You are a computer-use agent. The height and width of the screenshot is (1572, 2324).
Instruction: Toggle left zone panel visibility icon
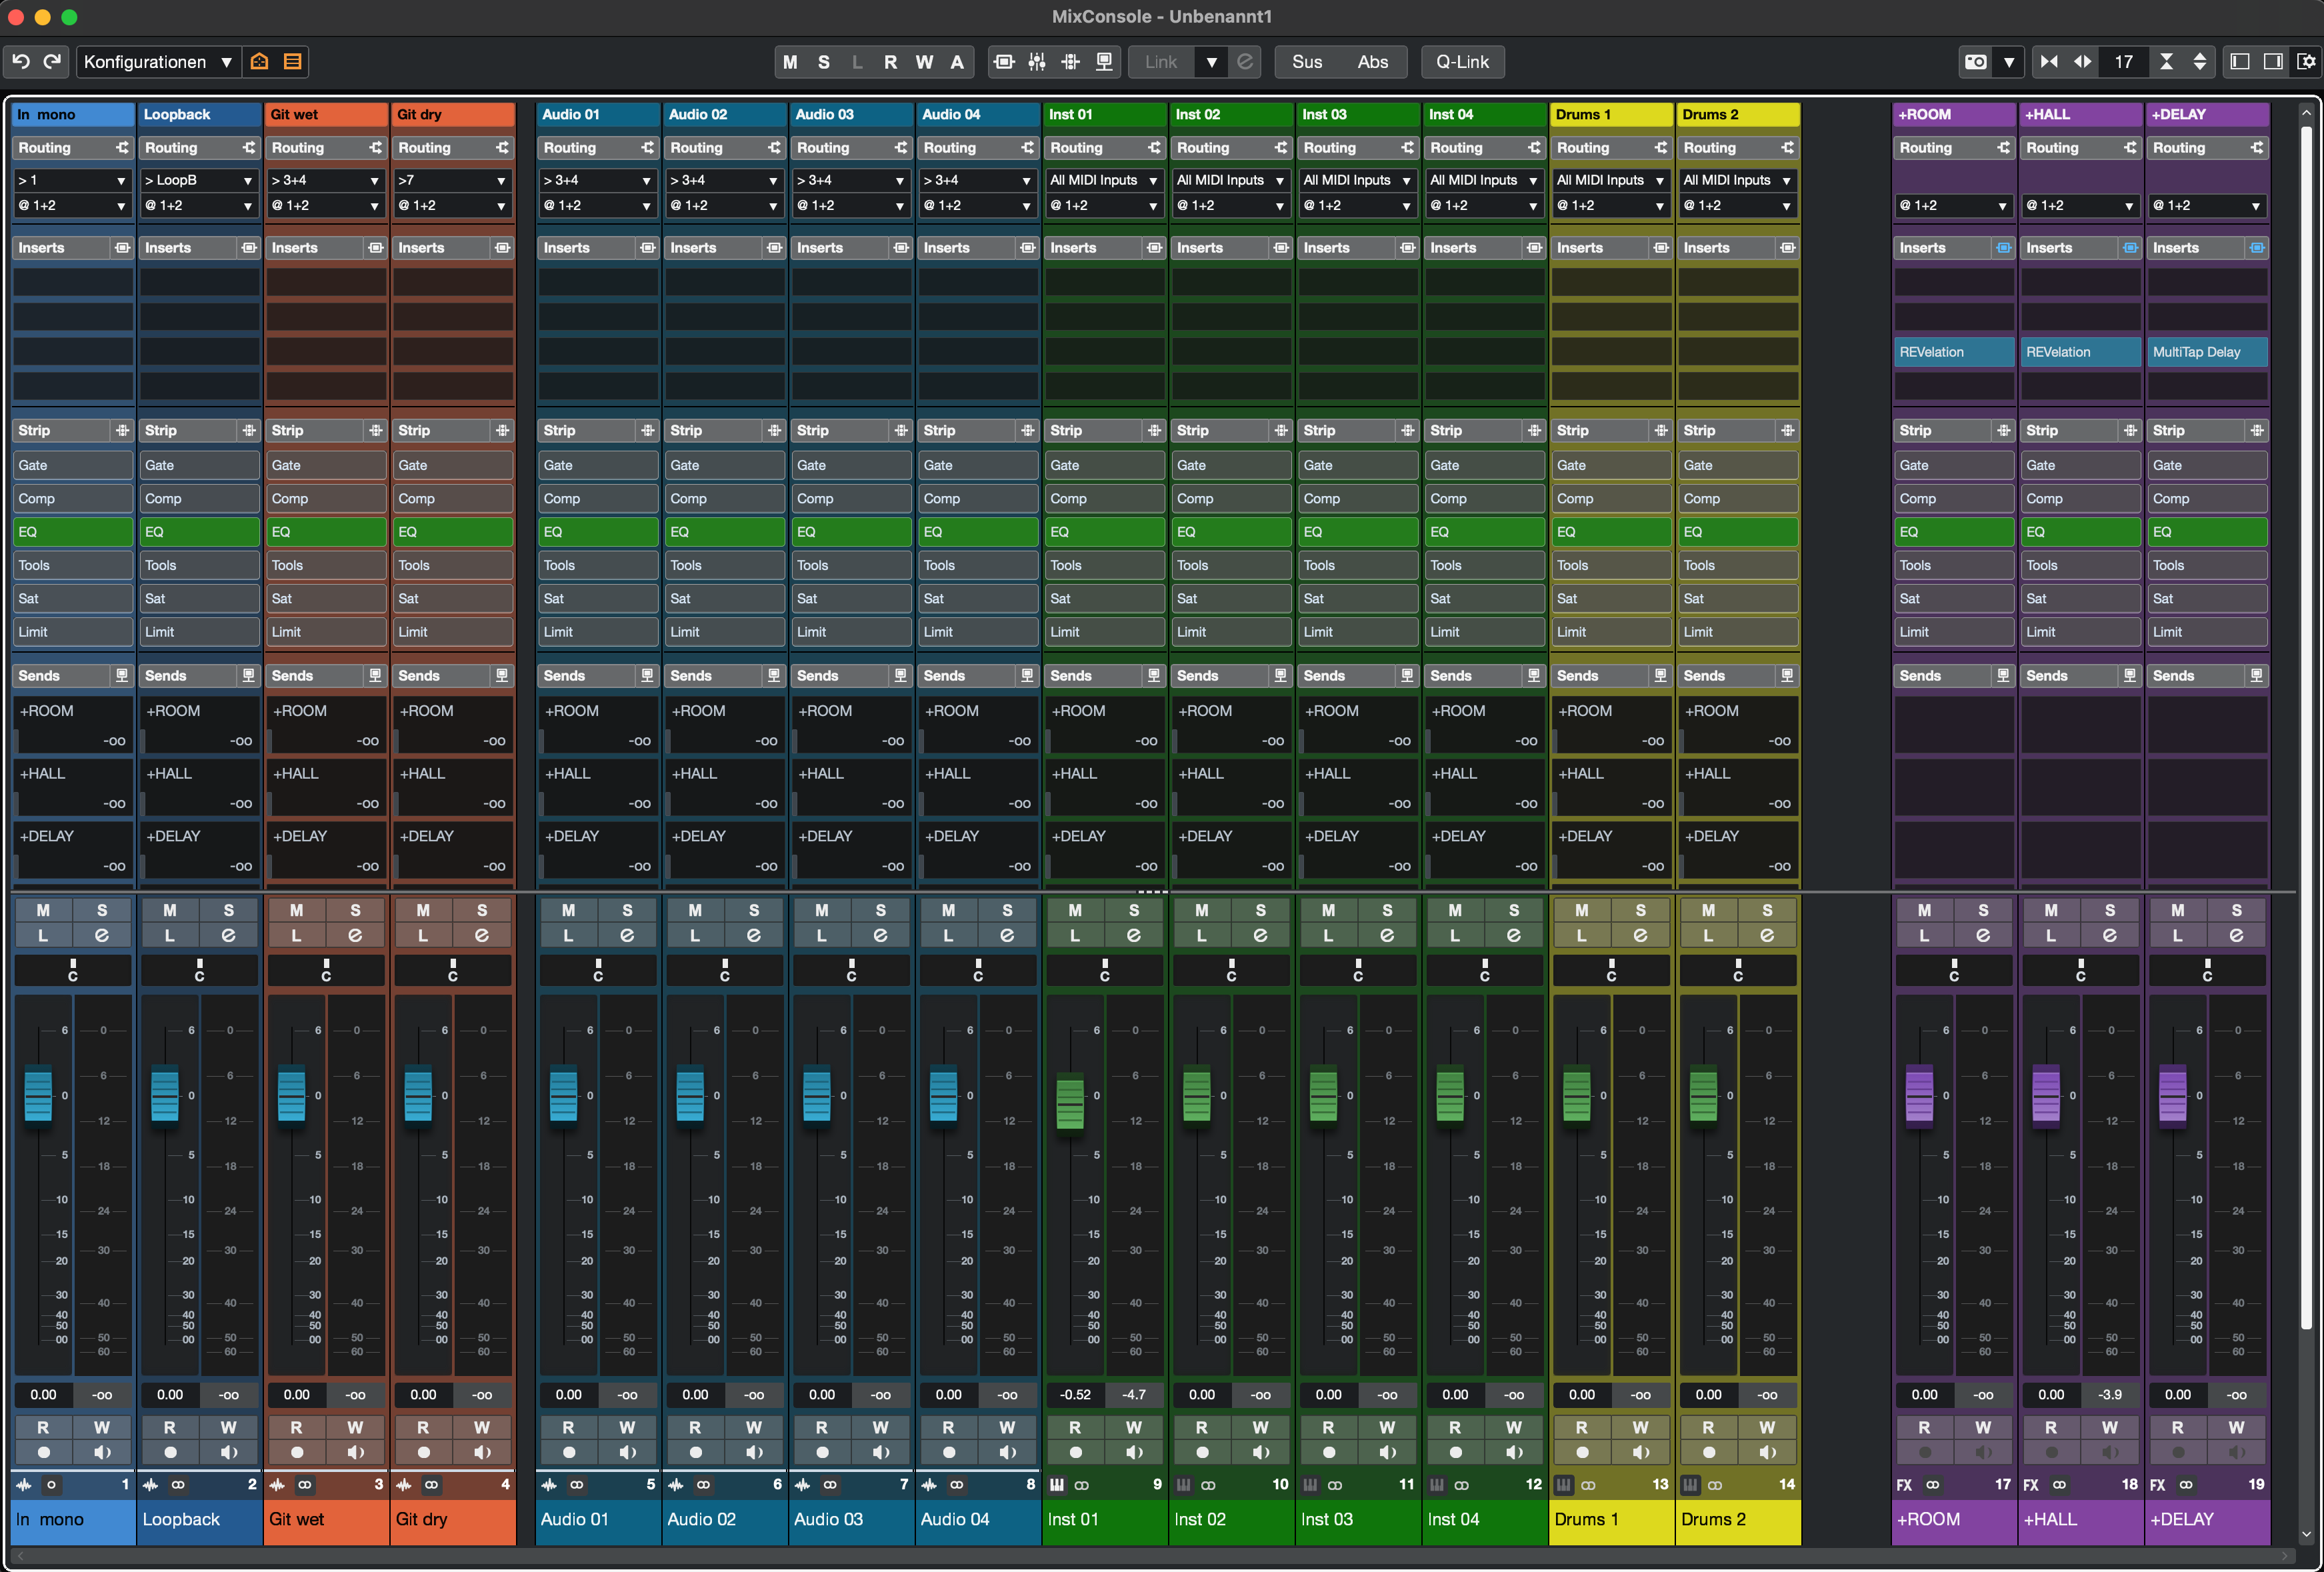pyautogui.click(x=2240, y=62)
